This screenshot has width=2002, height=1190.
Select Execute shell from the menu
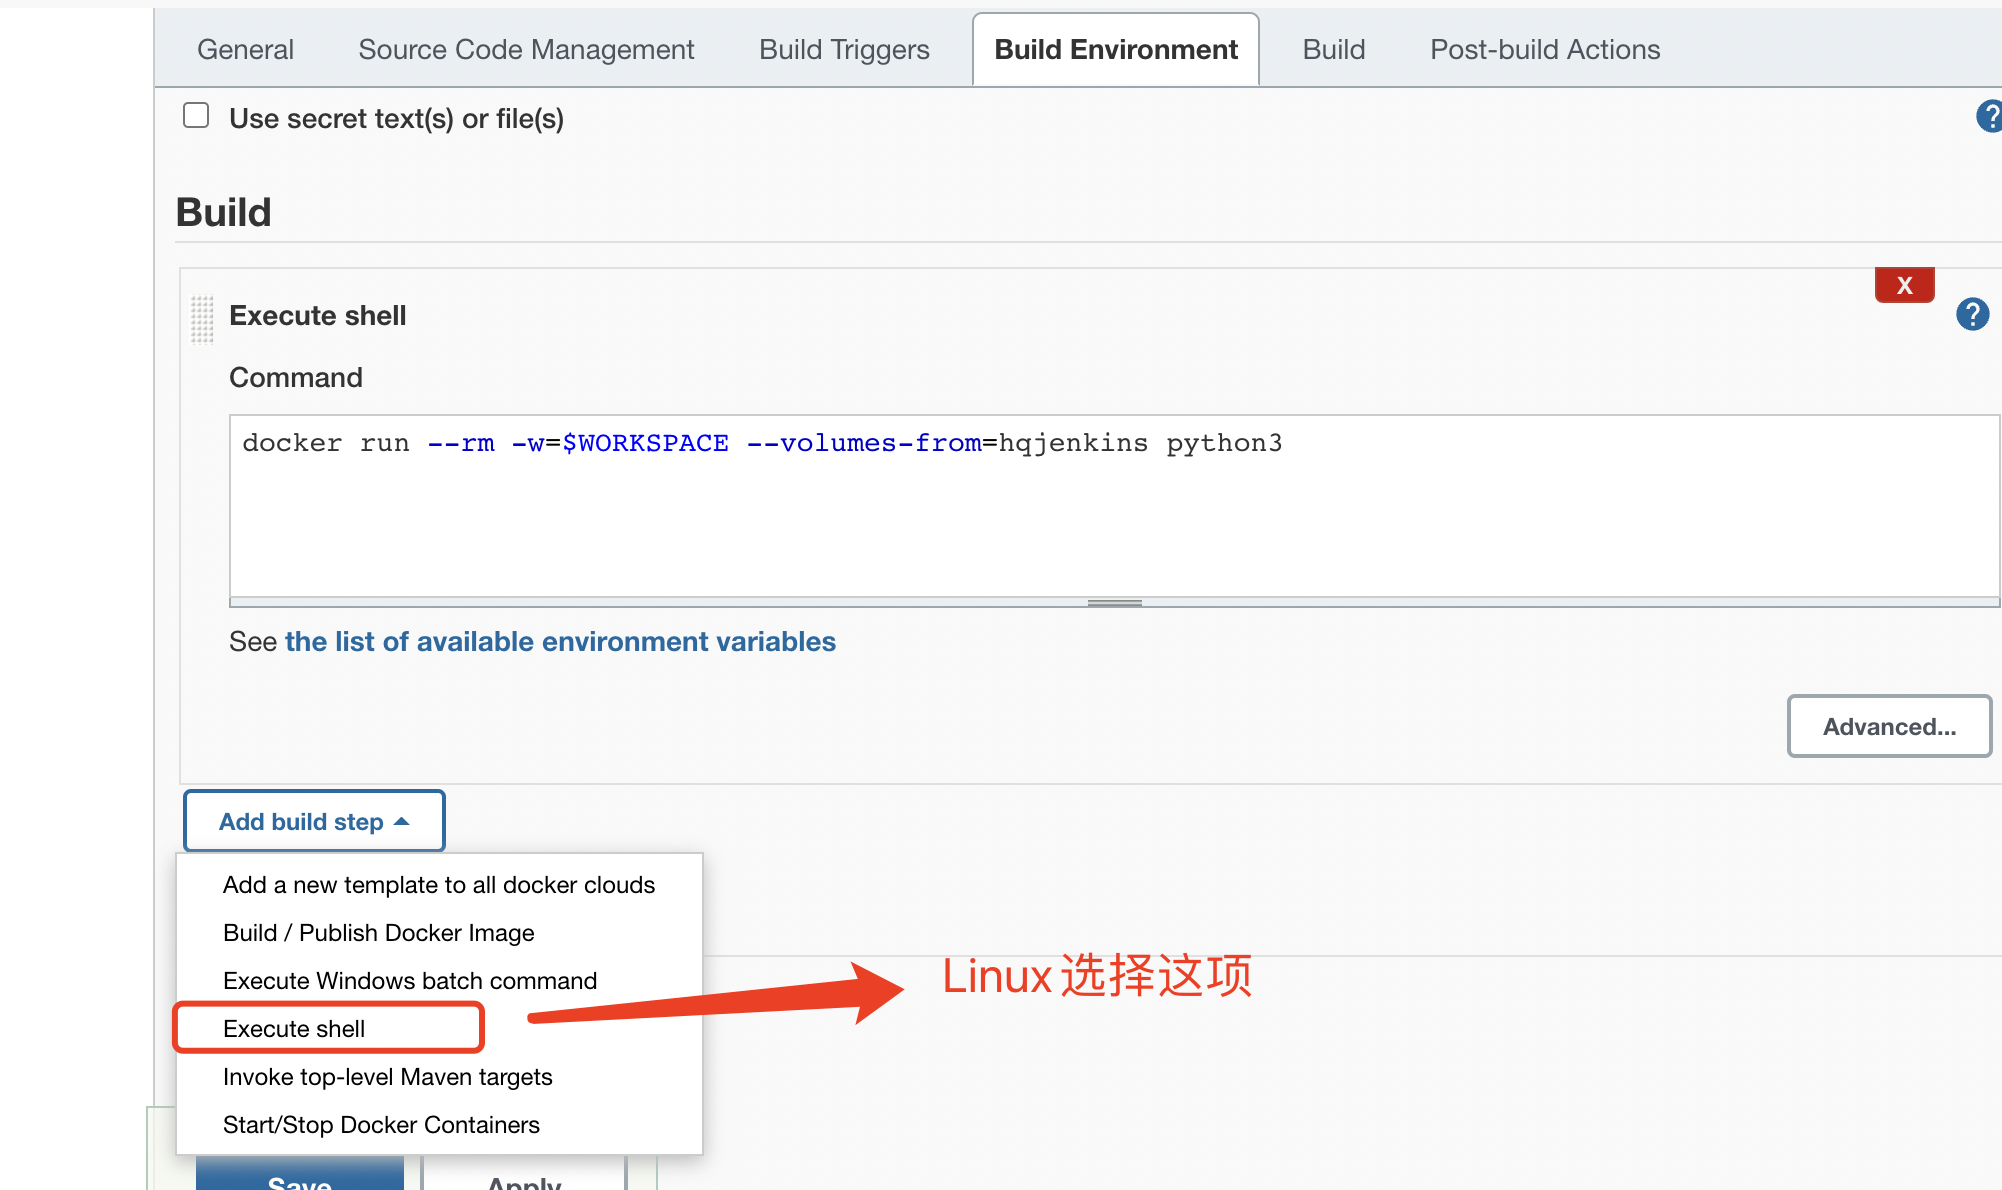294,1029
